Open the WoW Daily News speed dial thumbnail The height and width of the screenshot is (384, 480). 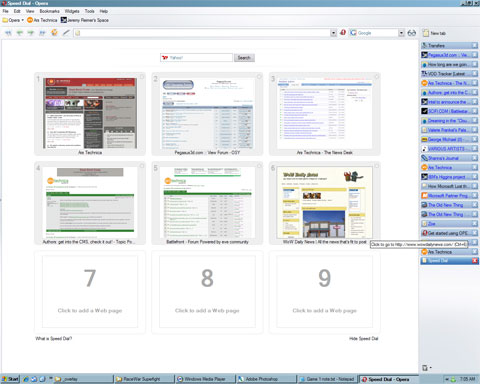point(324,203)
